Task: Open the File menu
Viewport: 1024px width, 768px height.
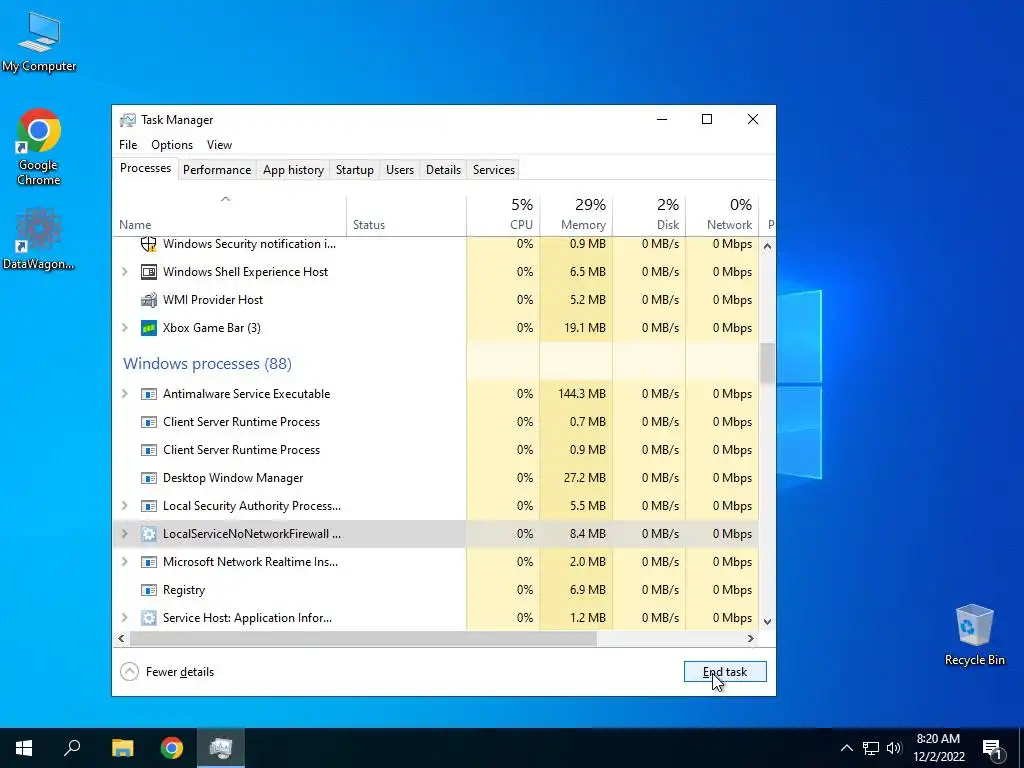Action: 128,145
